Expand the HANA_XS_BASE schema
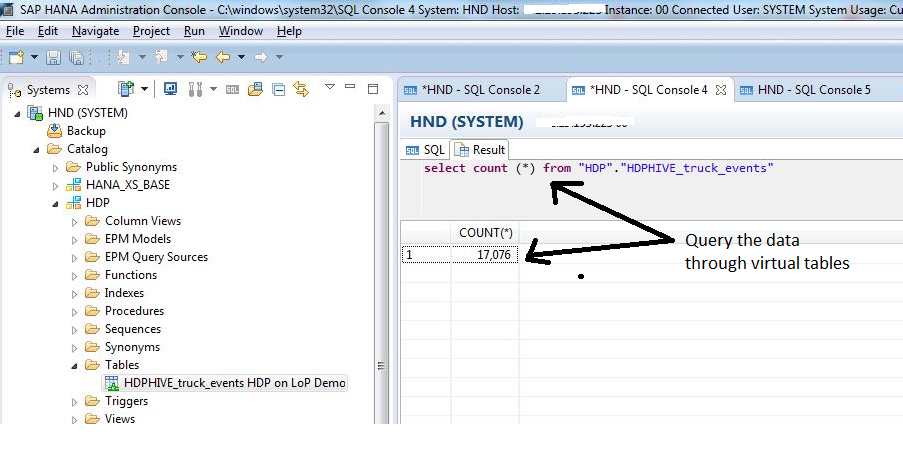This screenshot has height=454, width=903. click(55, 186)
